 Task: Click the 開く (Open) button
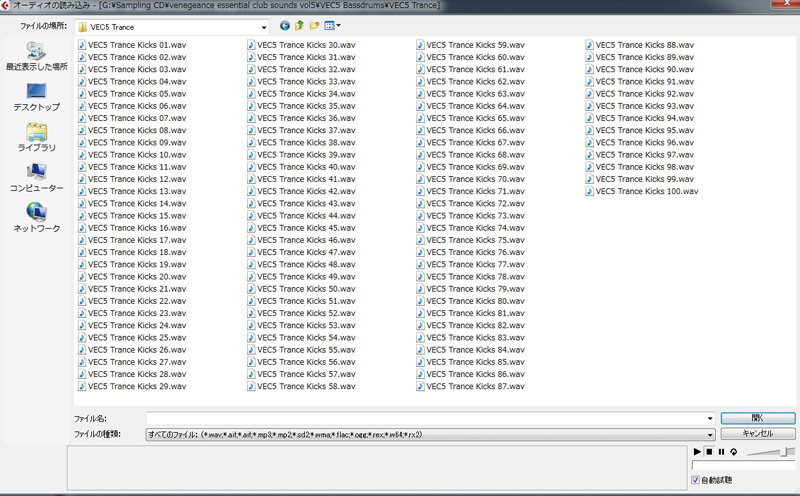click(757, 418)
